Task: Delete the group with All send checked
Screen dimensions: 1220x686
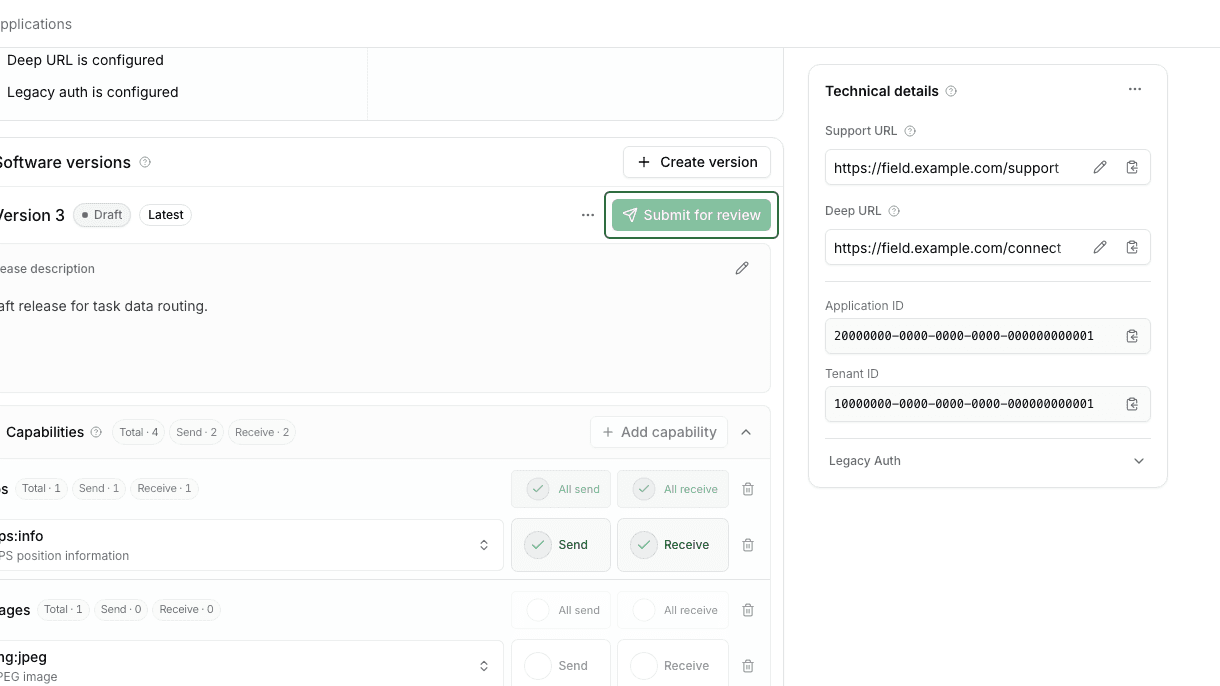Action: point(748,489)
